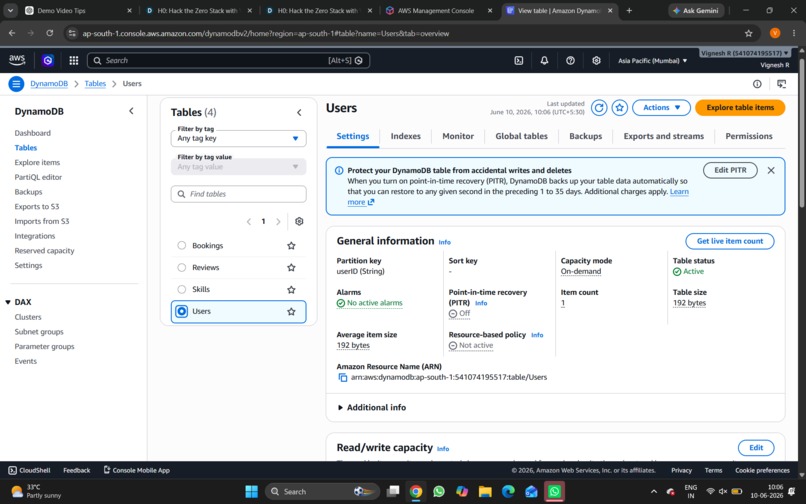
Task: Open CloudShell icon in top navigation bar
Action: [519, 61]
